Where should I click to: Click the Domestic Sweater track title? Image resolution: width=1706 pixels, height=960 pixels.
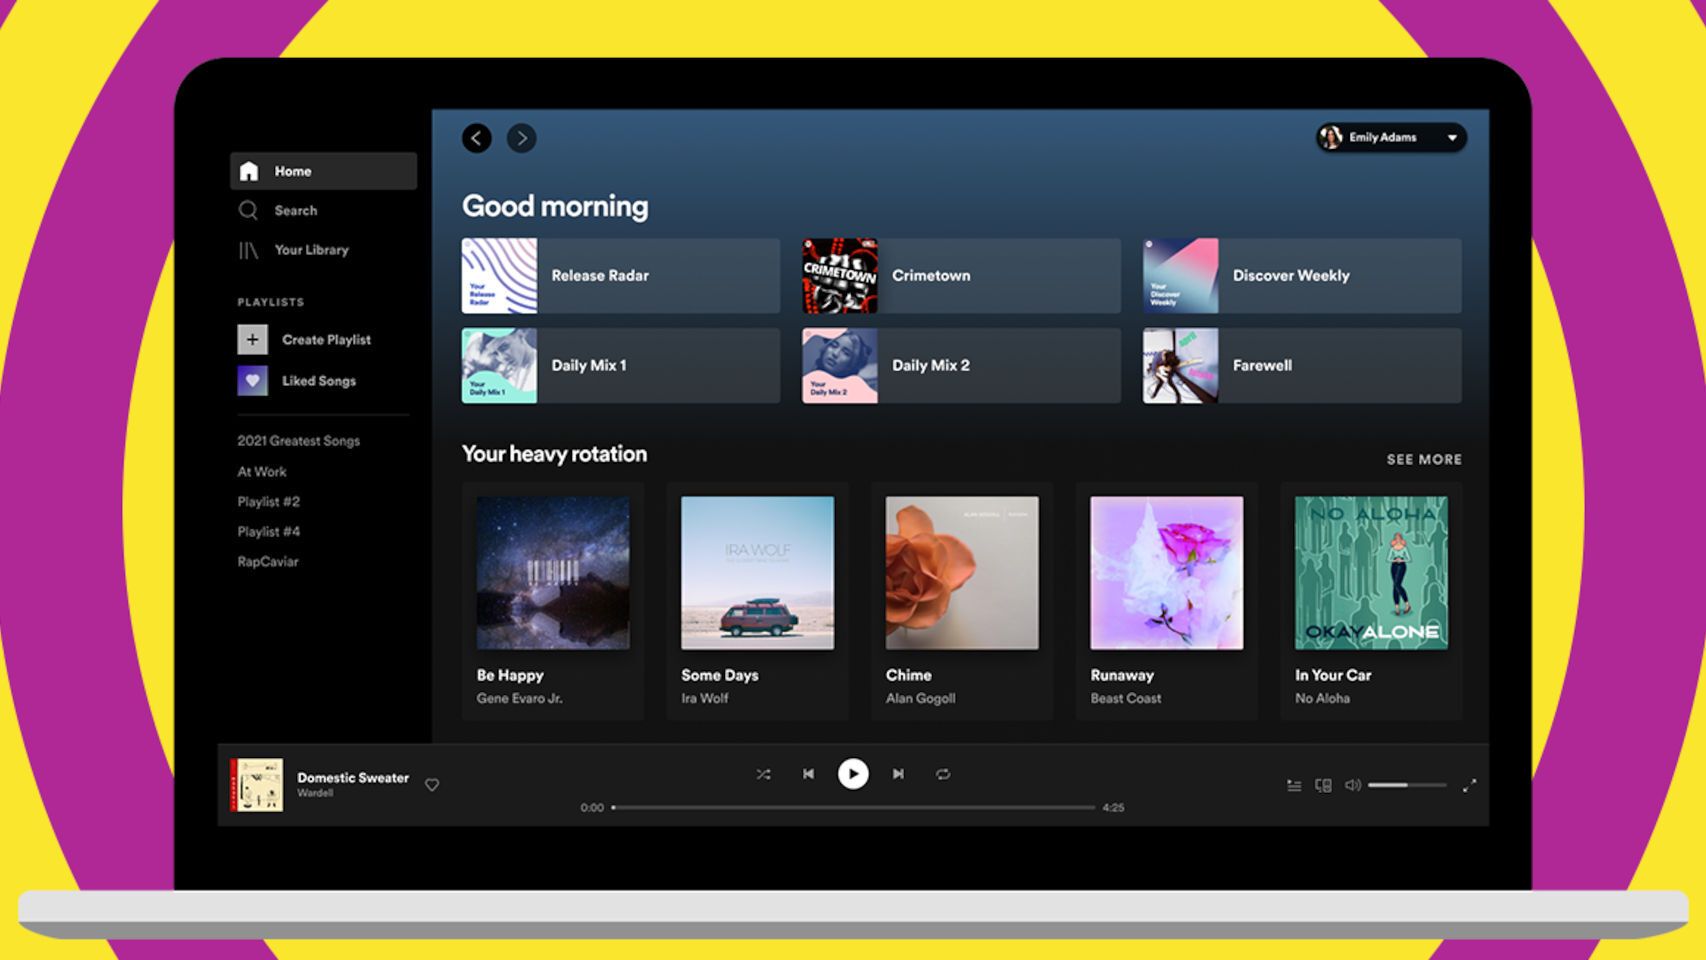point(353,777)
